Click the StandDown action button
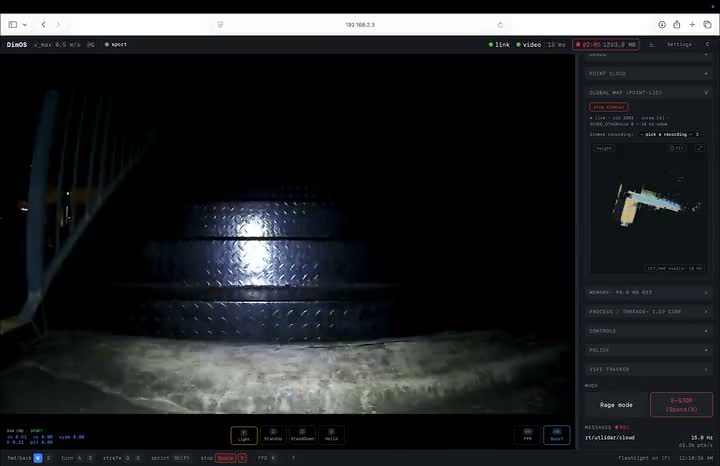 (302, 435)
